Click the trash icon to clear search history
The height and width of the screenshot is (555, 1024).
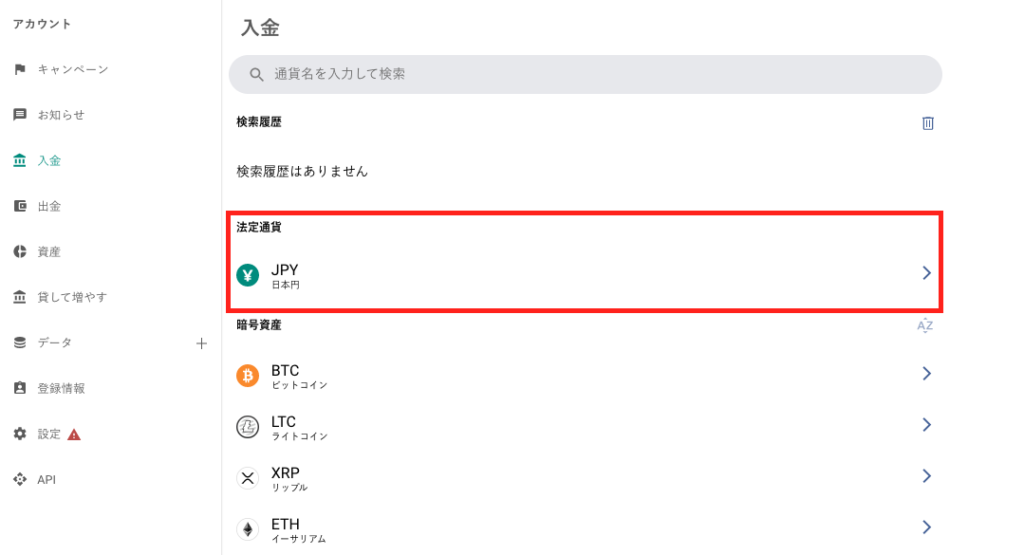click(927, 123)
